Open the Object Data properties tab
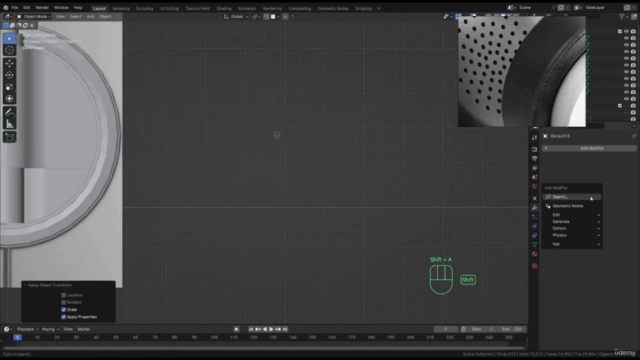Viewport: 640px width, 360px height. 535,244
